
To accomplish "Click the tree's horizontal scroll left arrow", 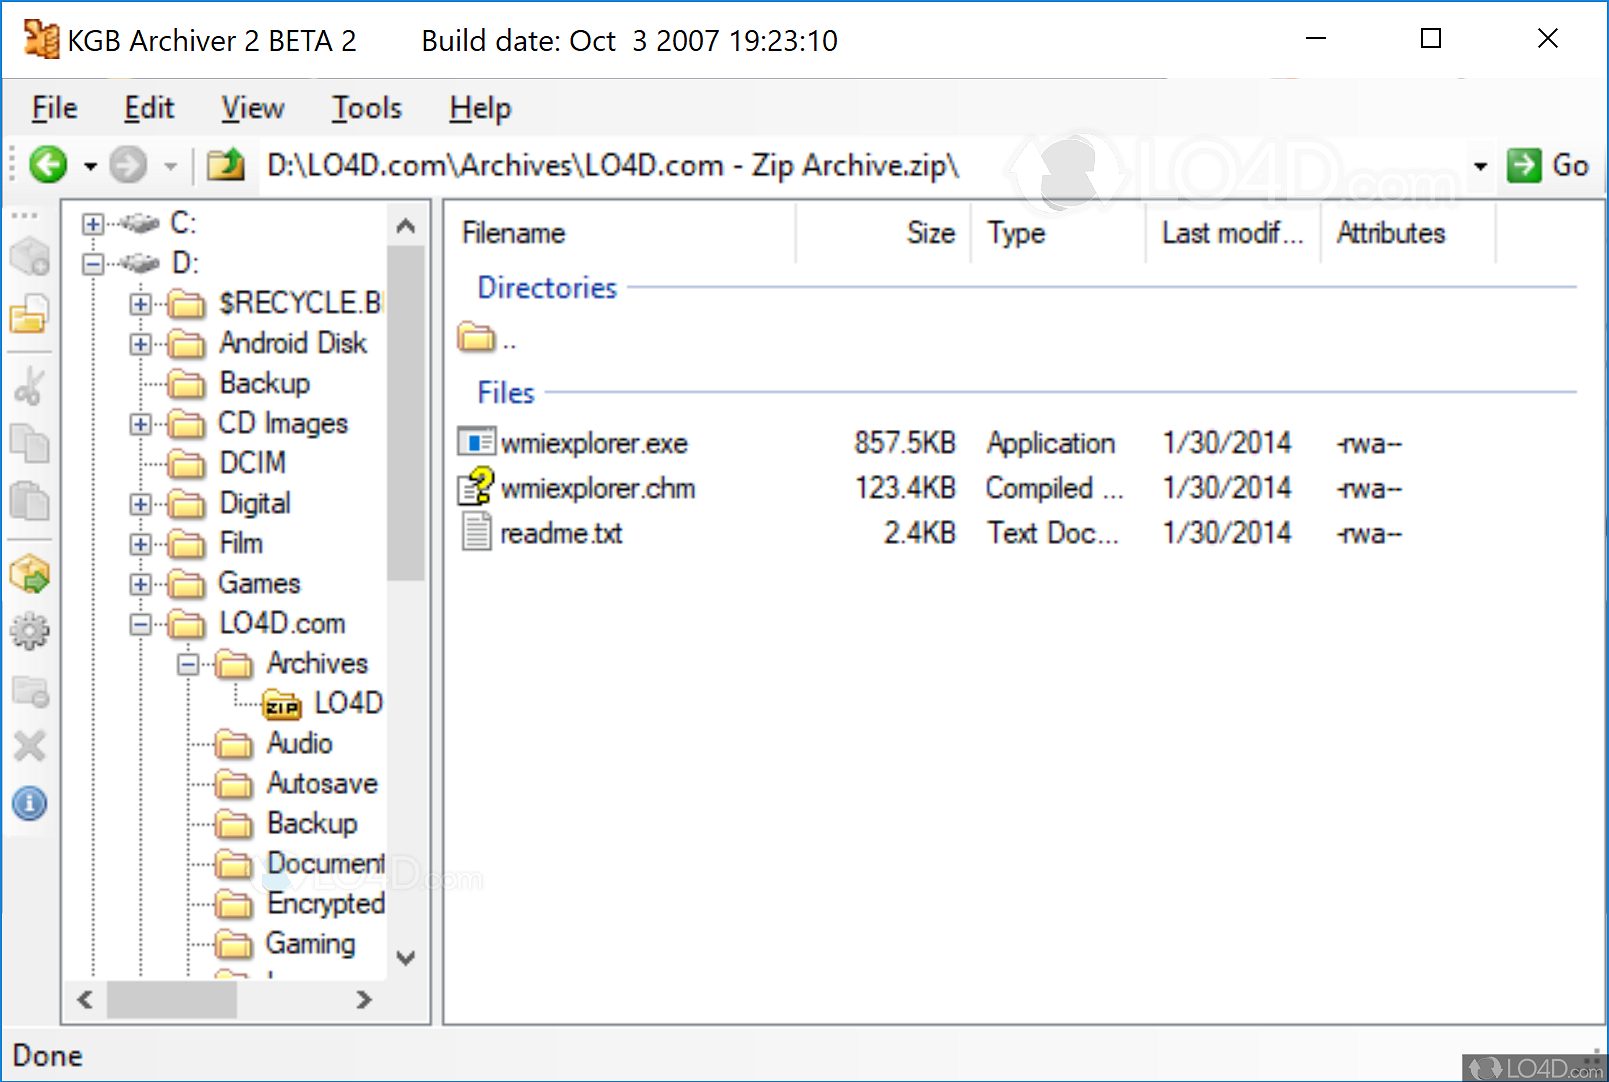I will pos(85,999).
